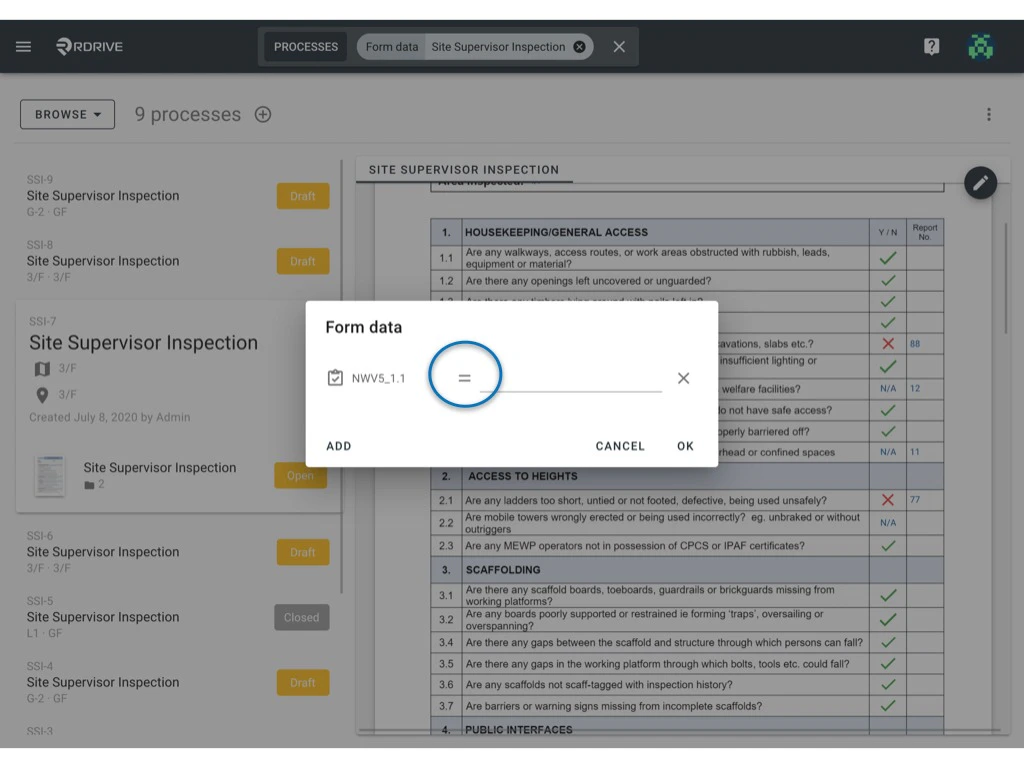1024x768 pixels.
Task: Open the help question mark icon
Action: pyautogui.click(x=931, y=46)
